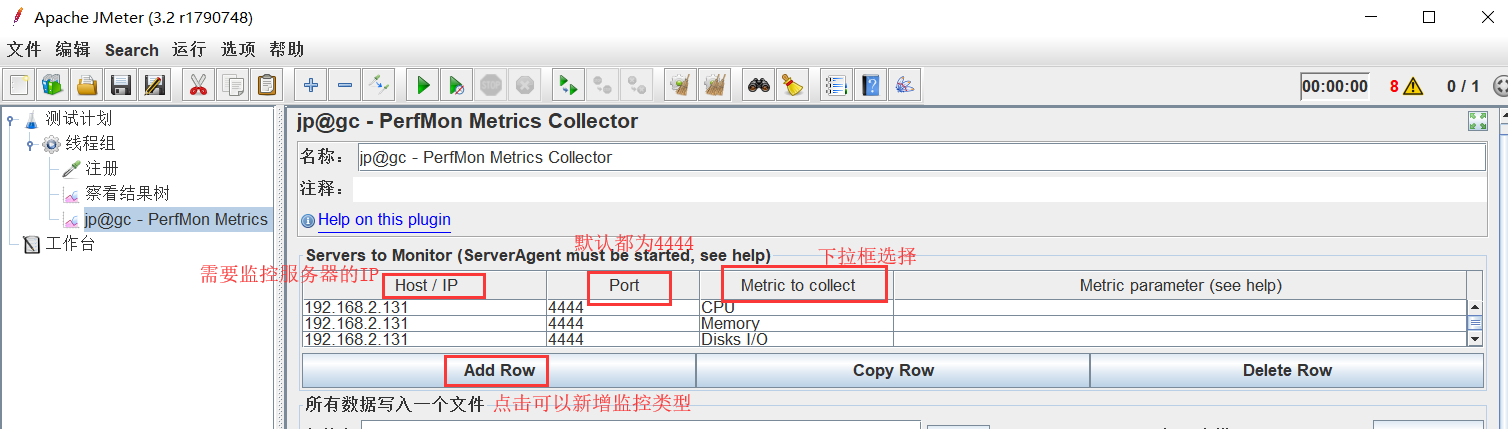
Task: Cut using the scissors icon
Action: click(x=198, y=86)
